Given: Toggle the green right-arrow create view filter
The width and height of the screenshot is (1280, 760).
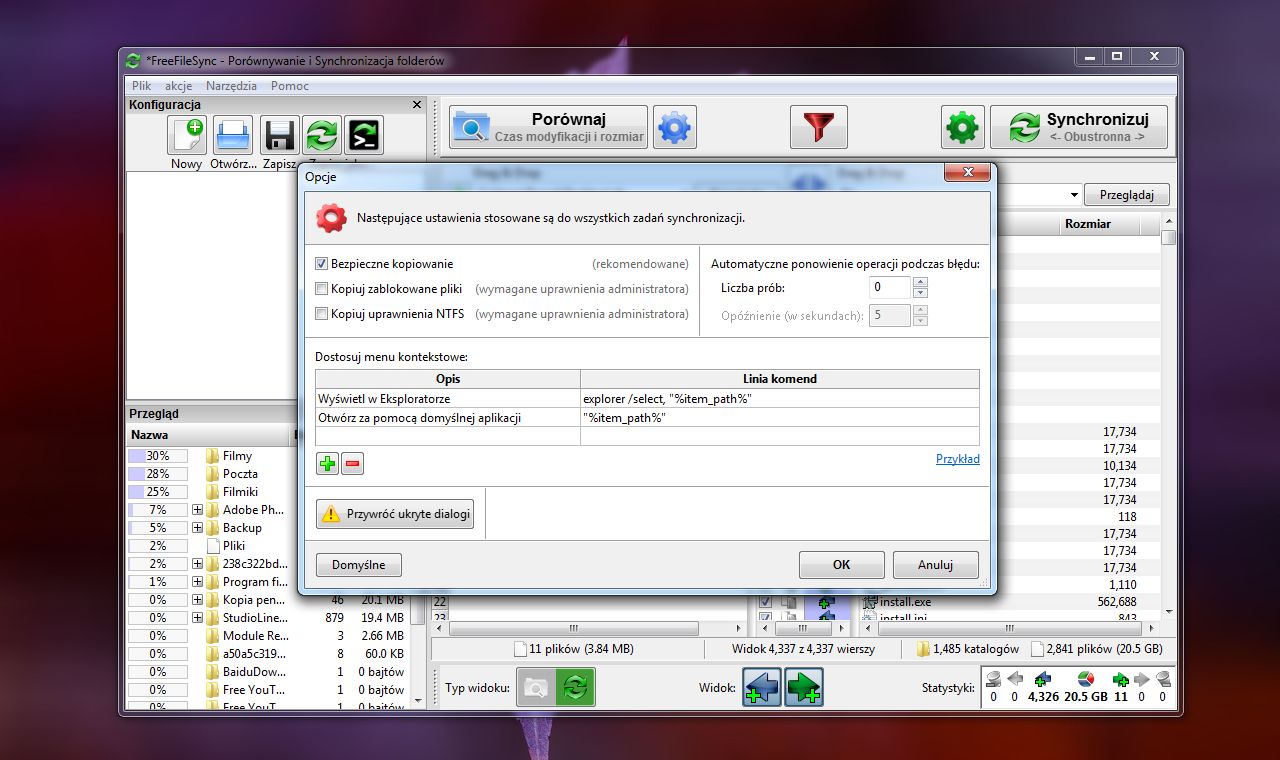Looking at the screenshot, I should 804,687.
